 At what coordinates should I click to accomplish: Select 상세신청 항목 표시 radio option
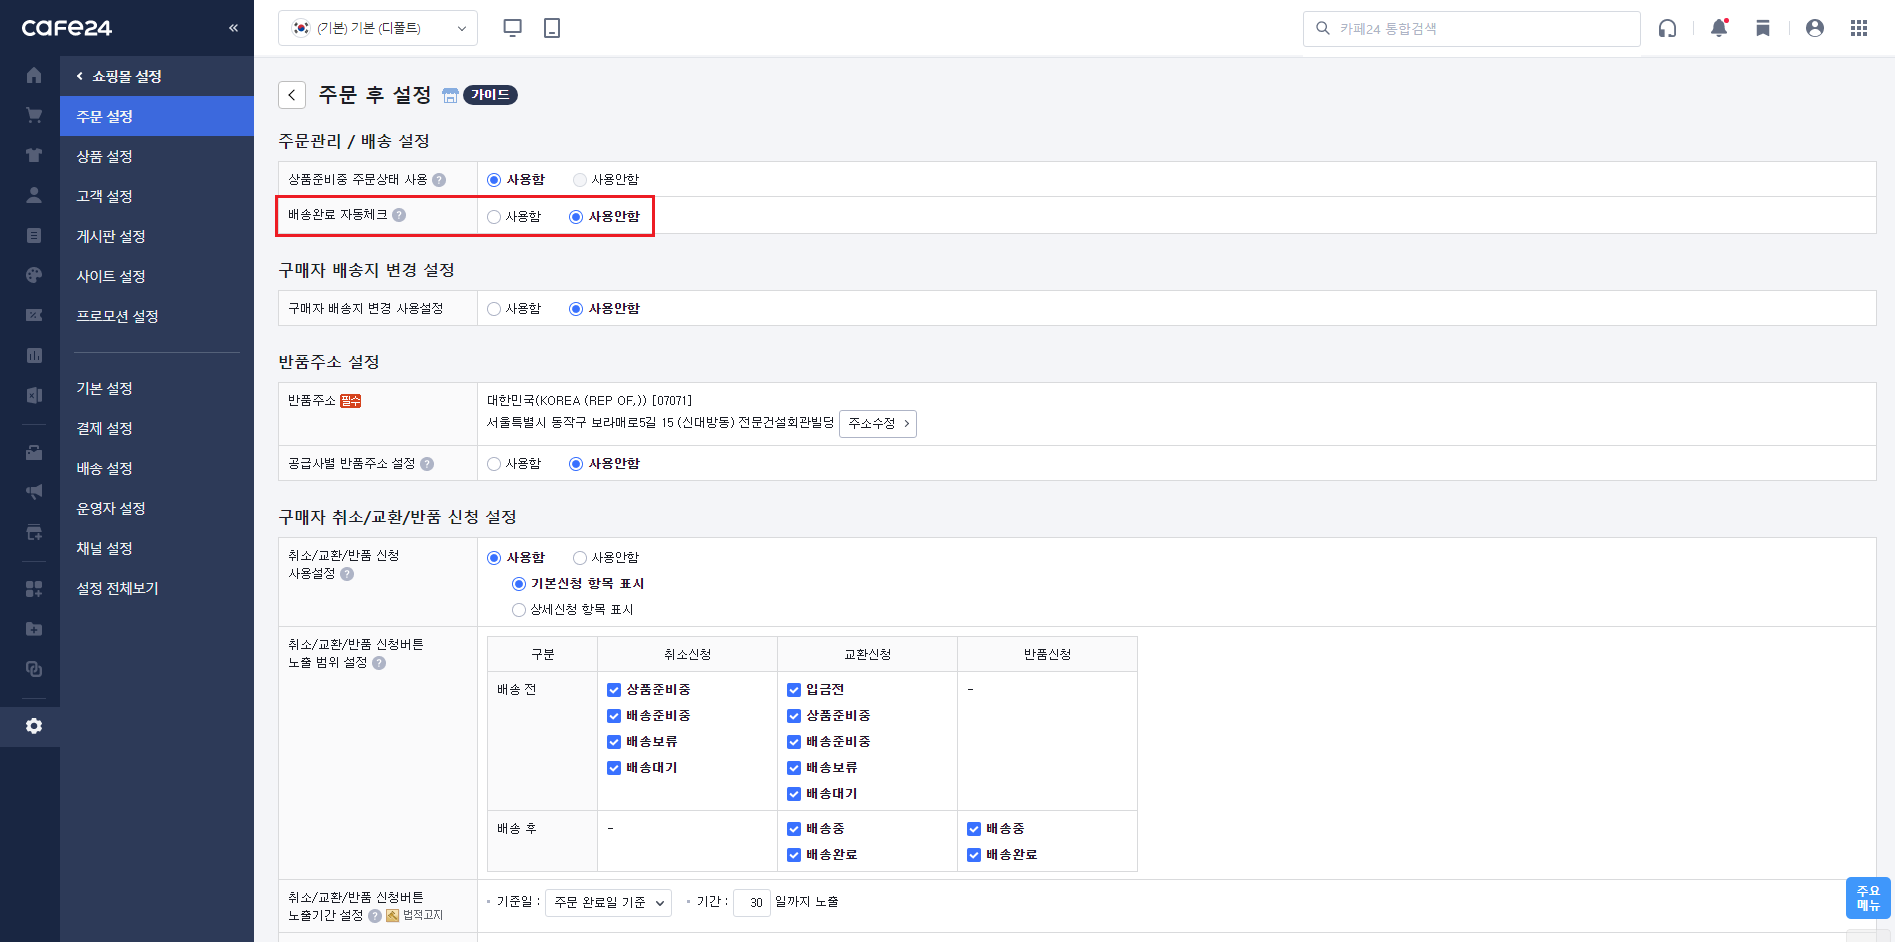coord(519,610)
